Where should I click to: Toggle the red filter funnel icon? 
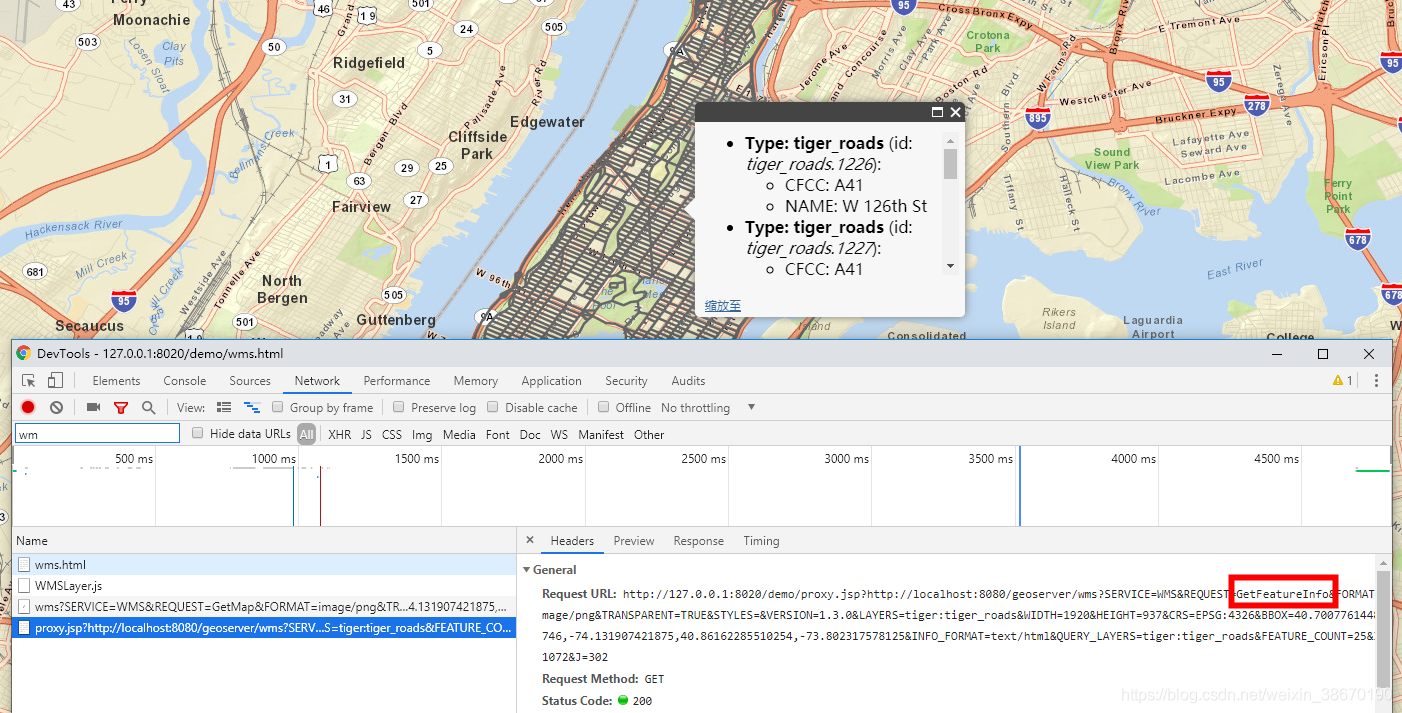(x=121, y=408)
